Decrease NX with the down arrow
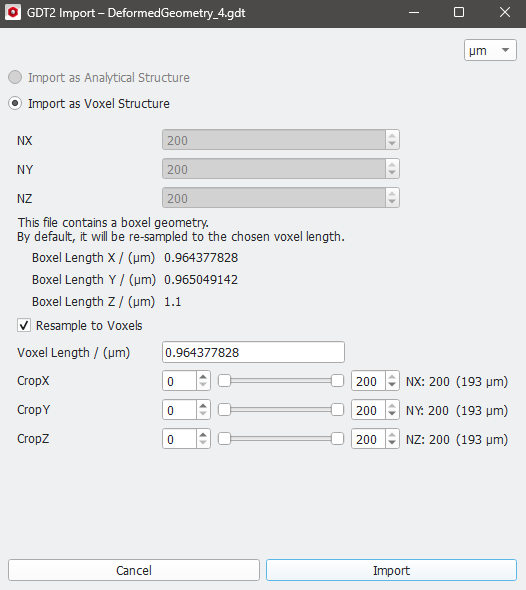 click(392, 144)
